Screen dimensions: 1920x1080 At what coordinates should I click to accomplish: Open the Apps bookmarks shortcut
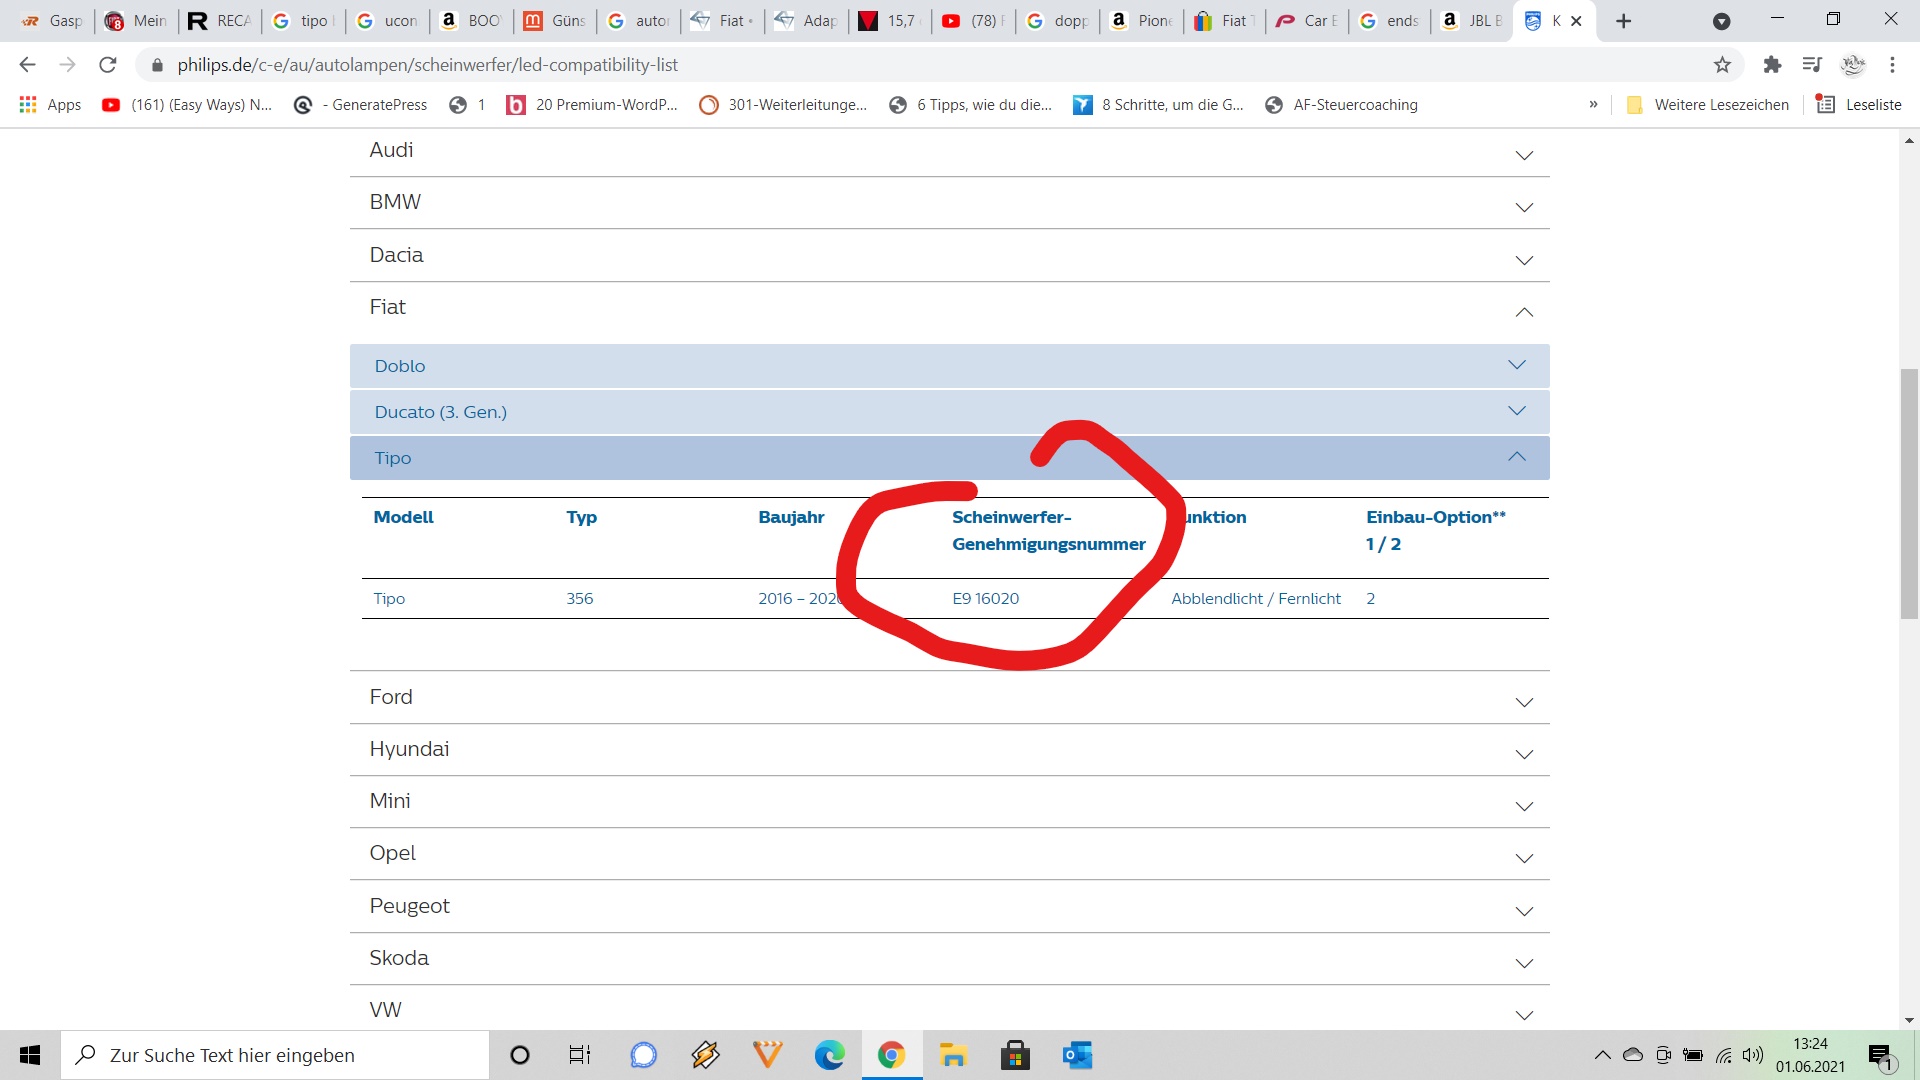click(51, 105)
